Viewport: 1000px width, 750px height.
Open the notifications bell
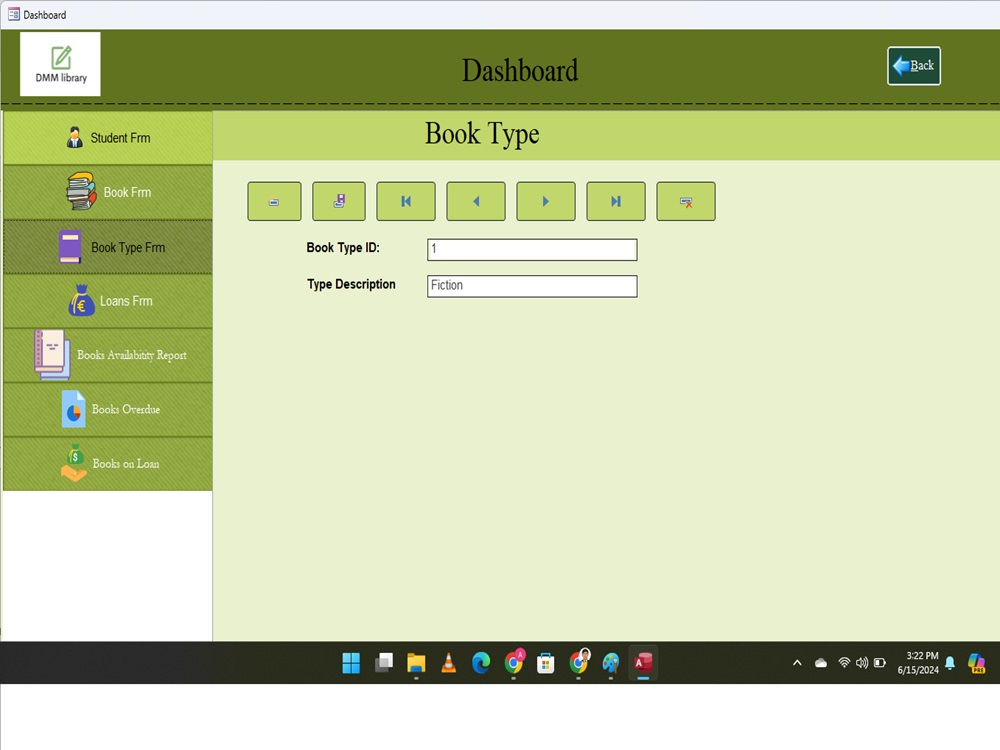950,663
